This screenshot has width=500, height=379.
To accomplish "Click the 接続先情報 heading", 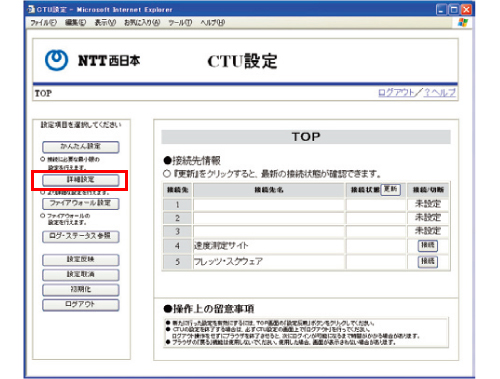I will coord(192,161).
